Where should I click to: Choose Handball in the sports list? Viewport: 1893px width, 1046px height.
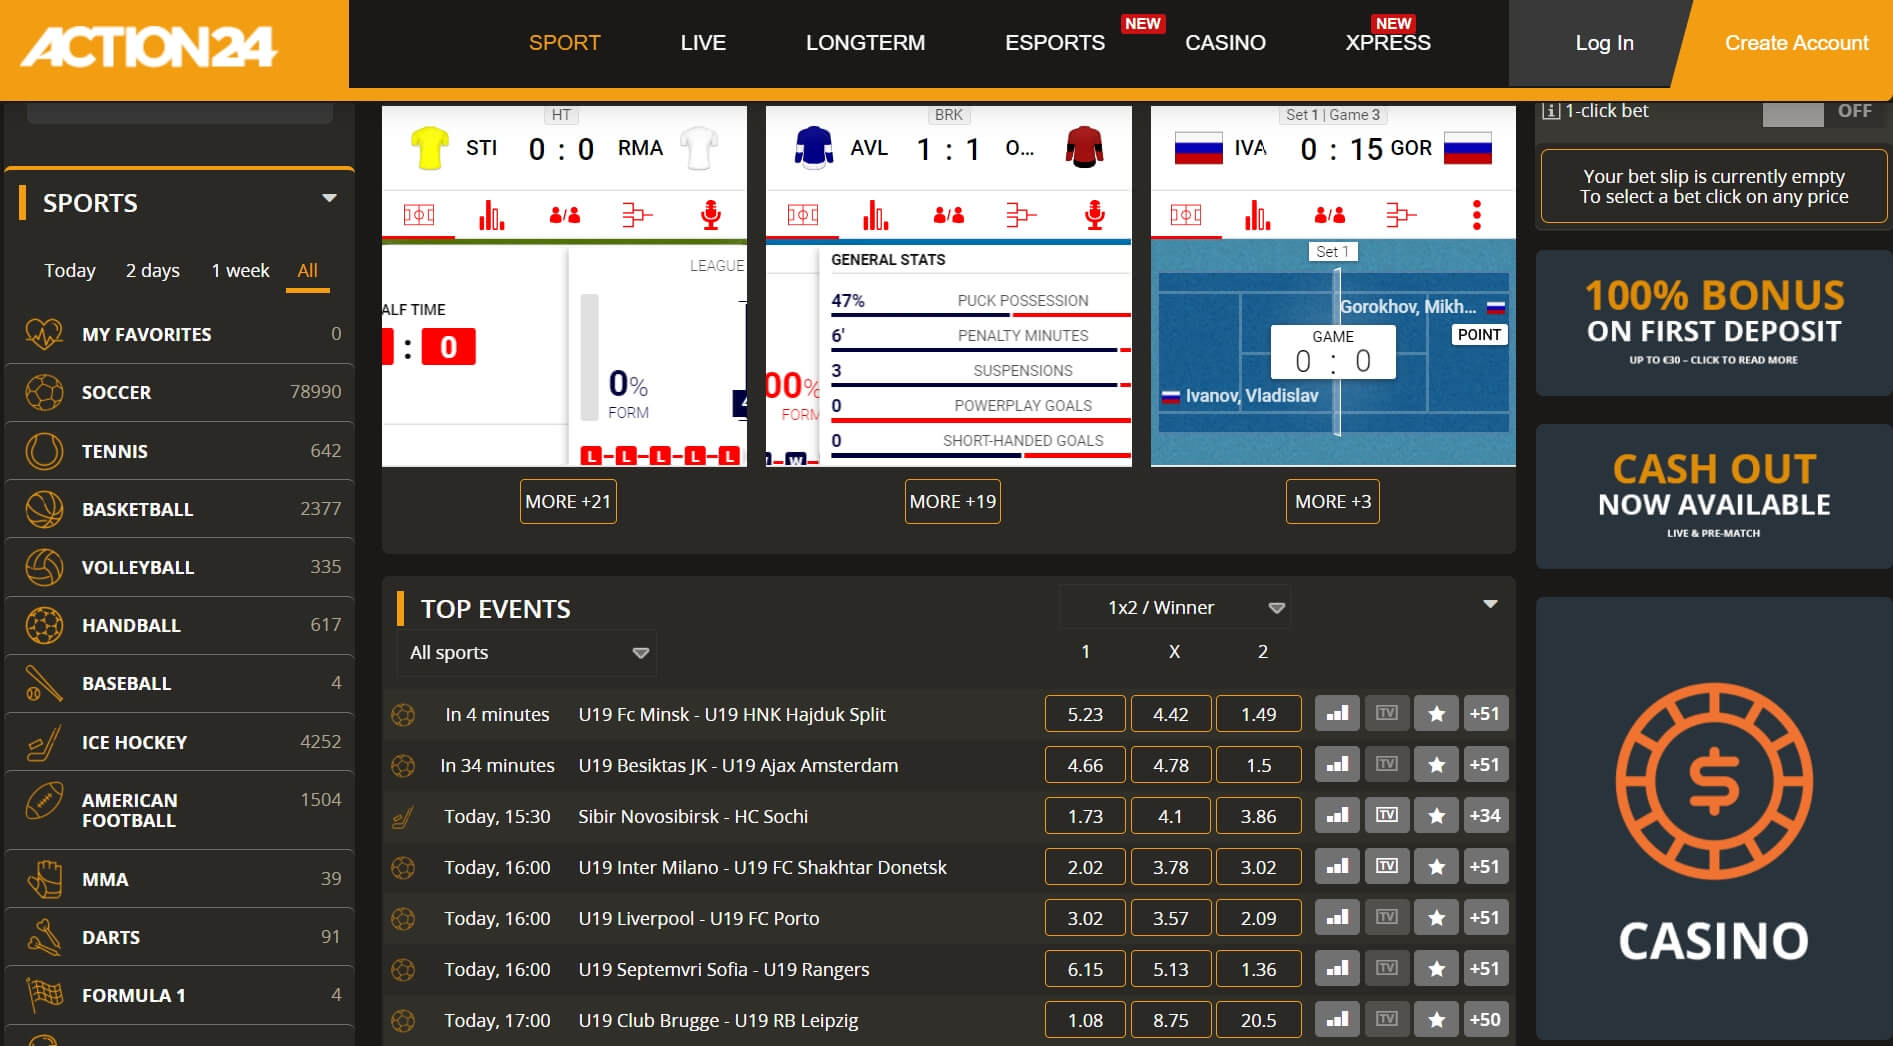180,625
